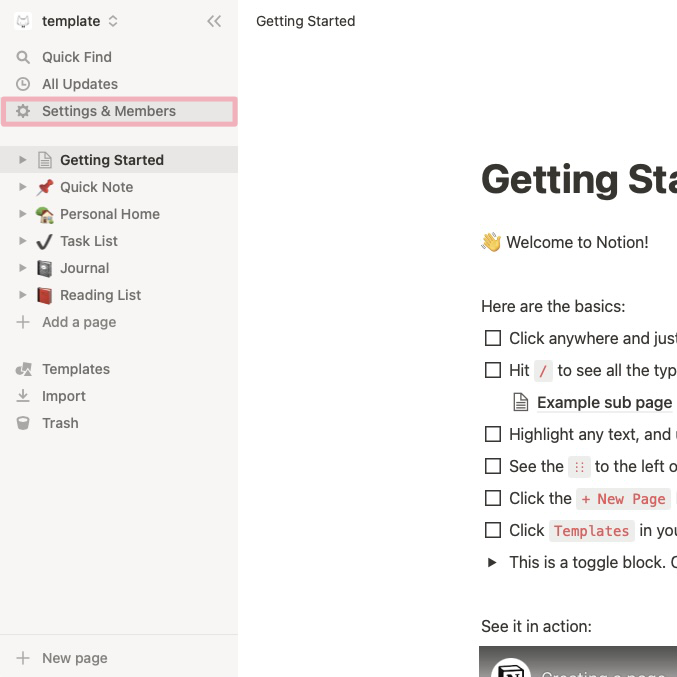
Task: Check the See the drag handle to-do box
Action: coord(493,466)
